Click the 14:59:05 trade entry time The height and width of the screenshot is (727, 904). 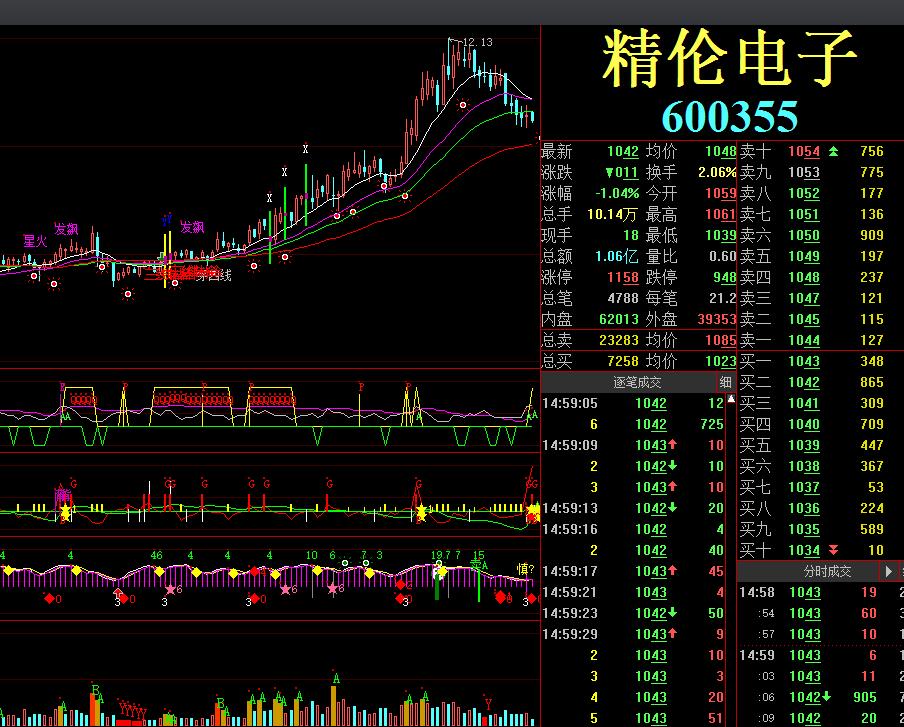pos(570,403)
